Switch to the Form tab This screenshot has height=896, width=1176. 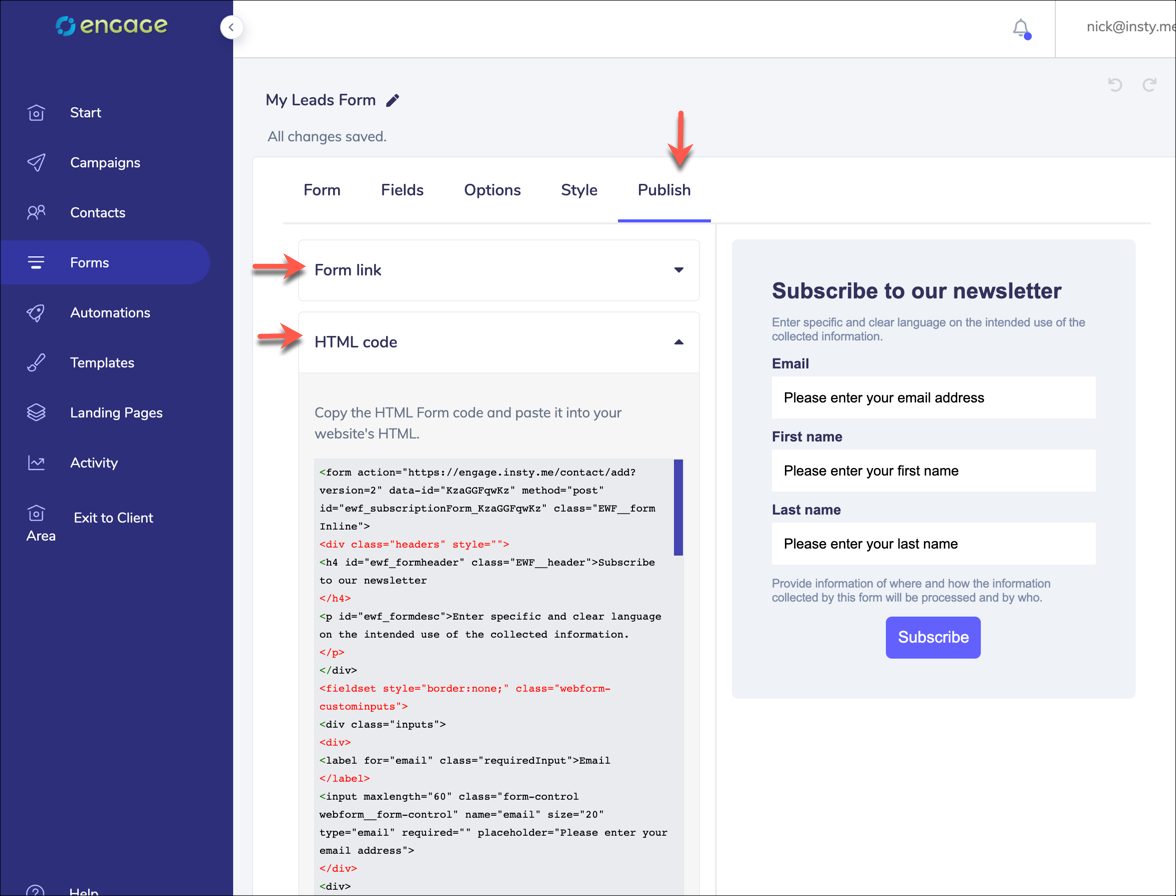tap(322, 190)
